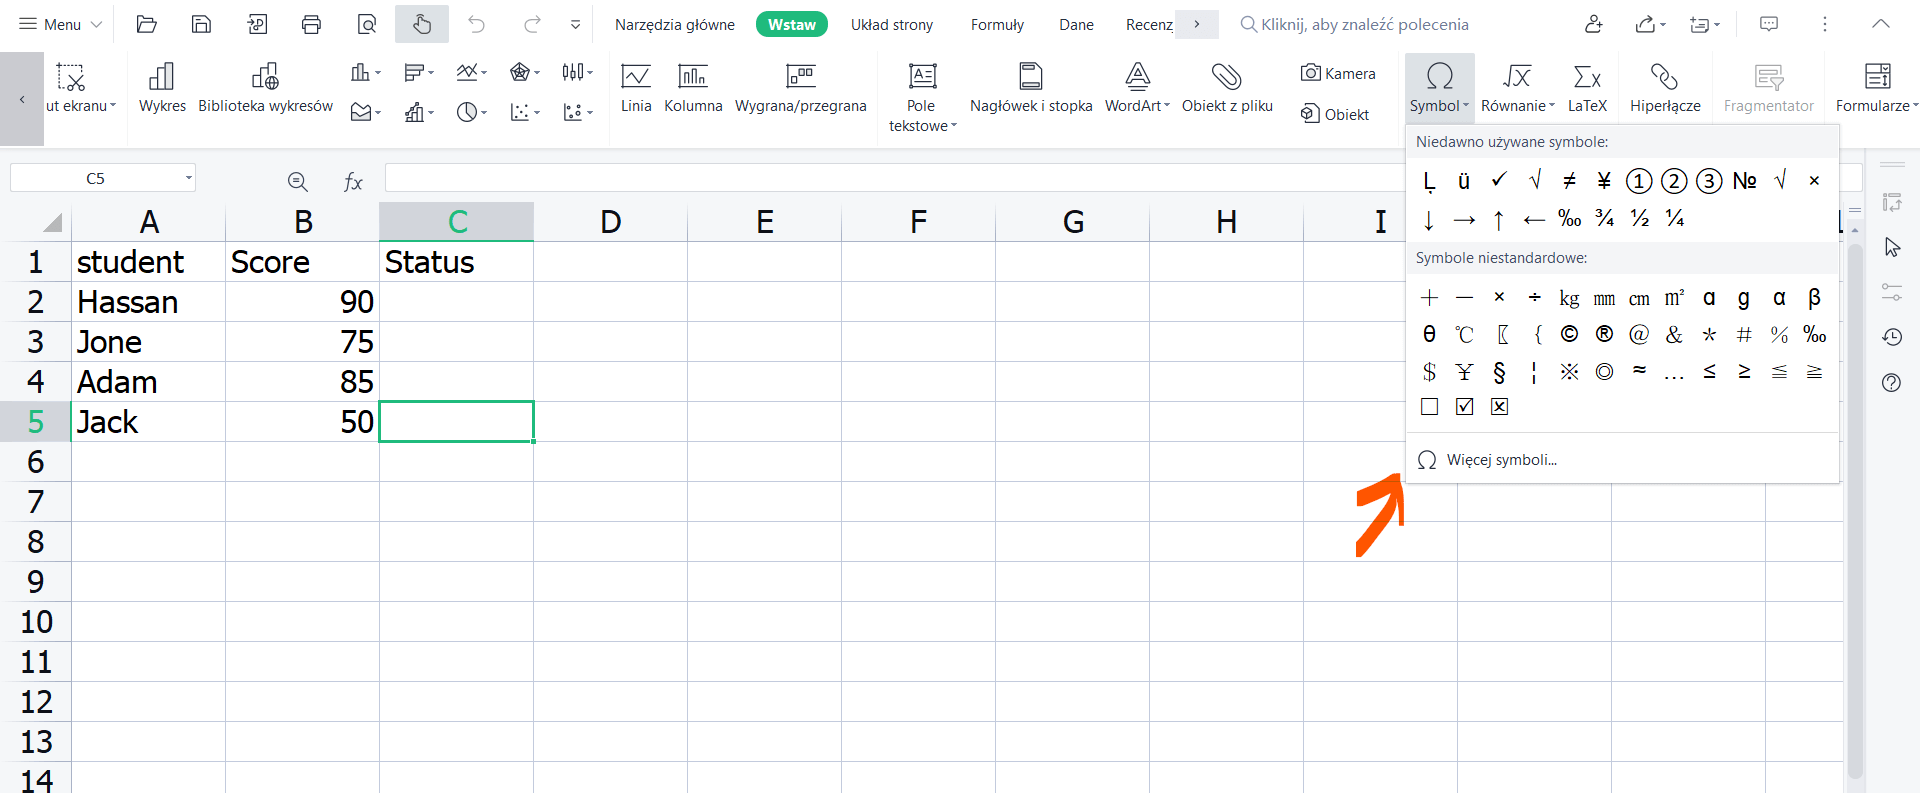The width and height of the screenshot is (1920, 793).
Task: Open the help icon in side panel
Action: click(1891, 383)
